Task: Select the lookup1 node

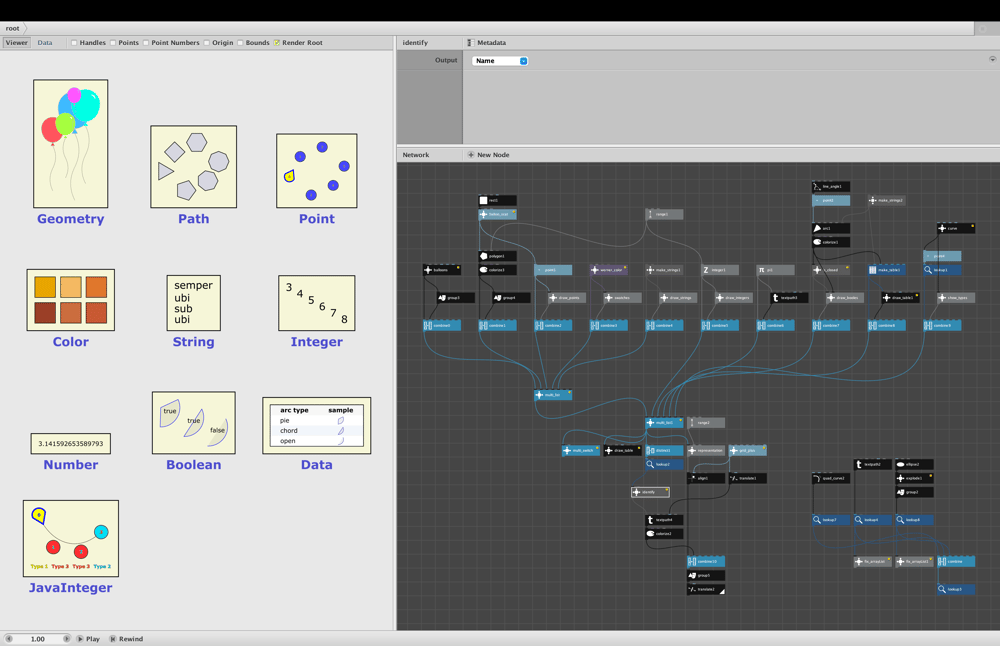Action: pos(942,270)
